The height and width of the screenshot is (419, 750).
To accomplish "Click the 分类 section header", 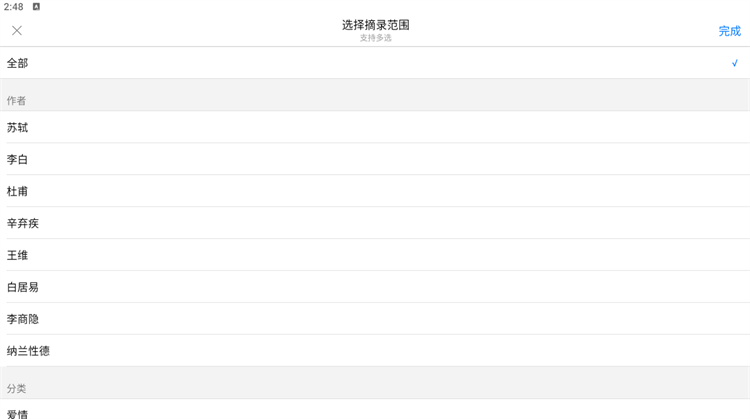I will pos(16,388).
